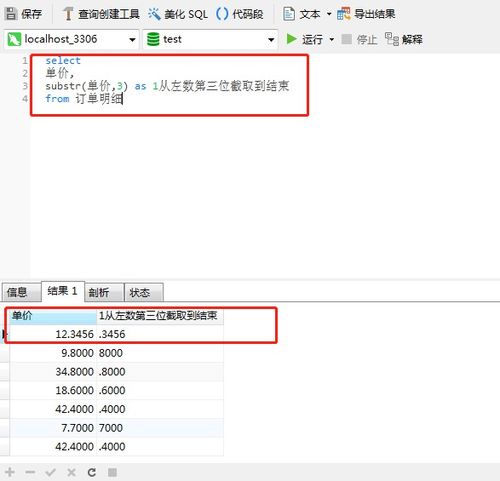This screenshot has height=481, width=500.
Task: Expand the localhost_3306 connection dropdown
Action: 132,40
